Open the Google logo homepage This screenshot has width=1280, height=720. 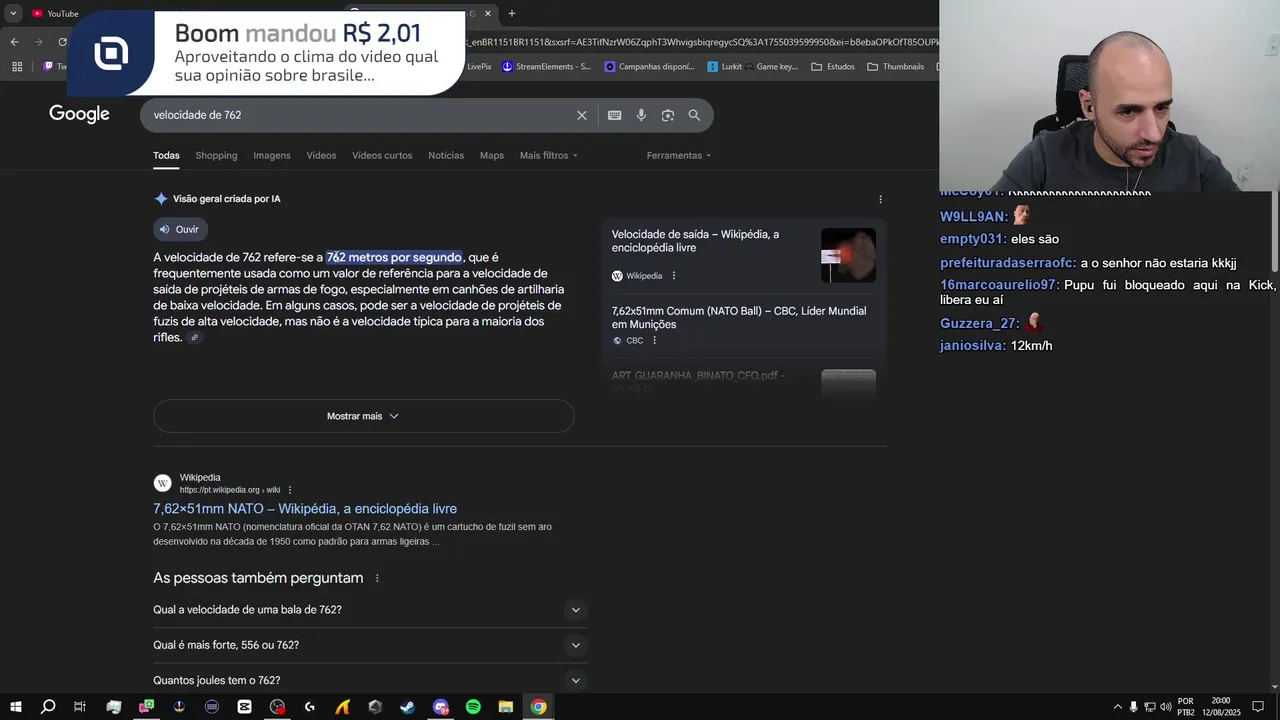point(79,114)
